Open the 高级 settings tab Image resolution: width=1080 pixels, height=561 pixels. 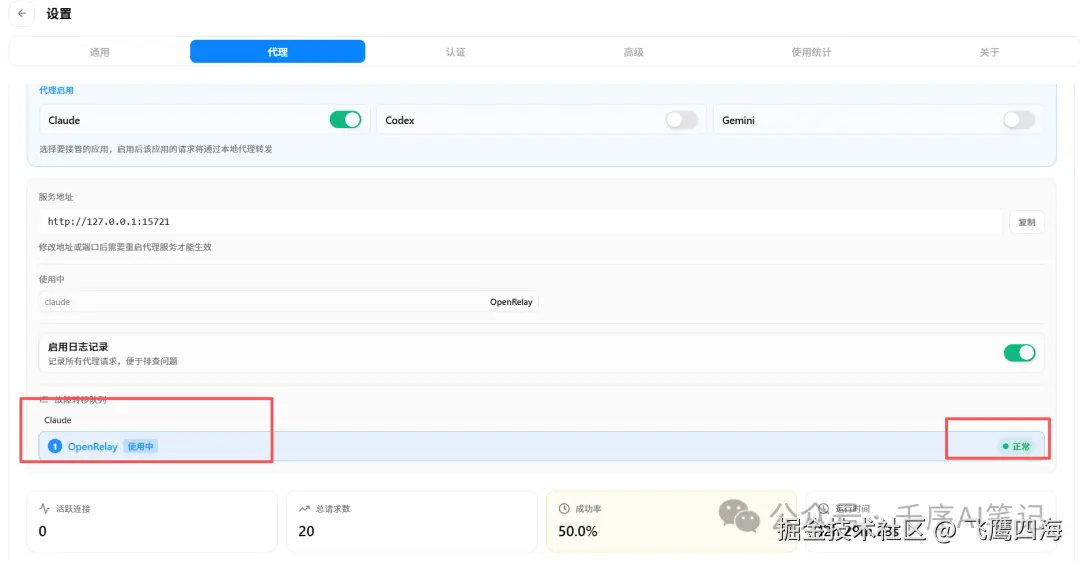point(633,52)
